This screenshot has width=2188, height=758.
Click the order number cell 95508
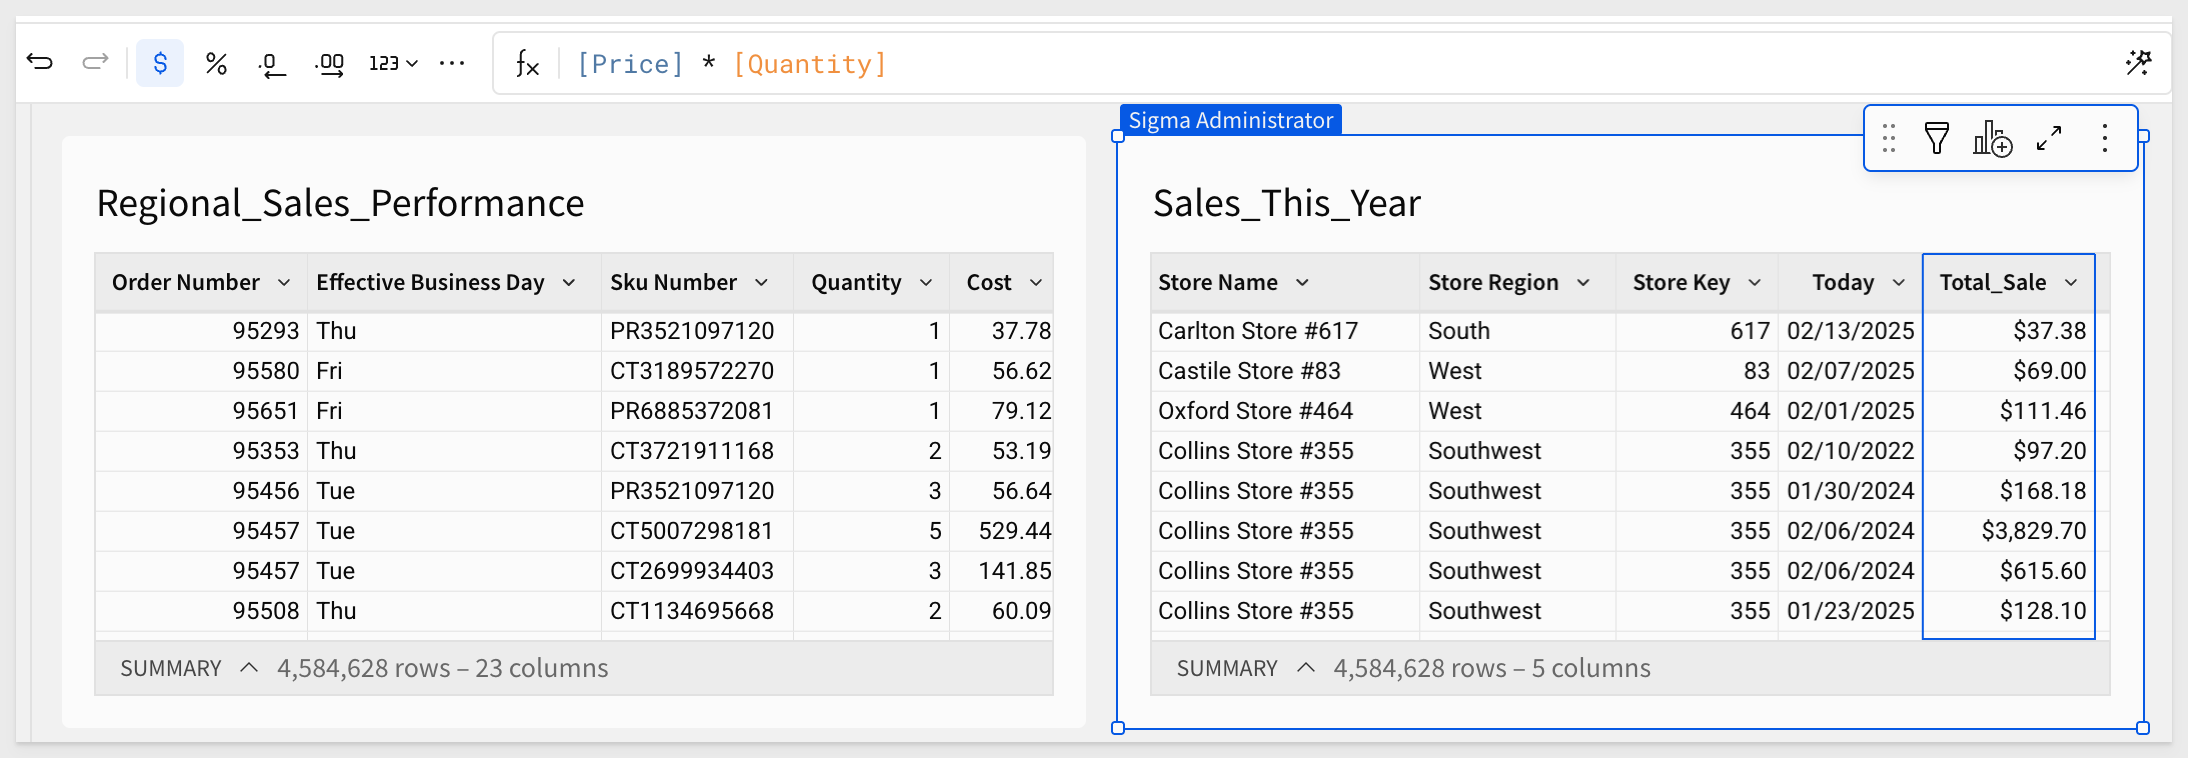click(x=201, y=611)
